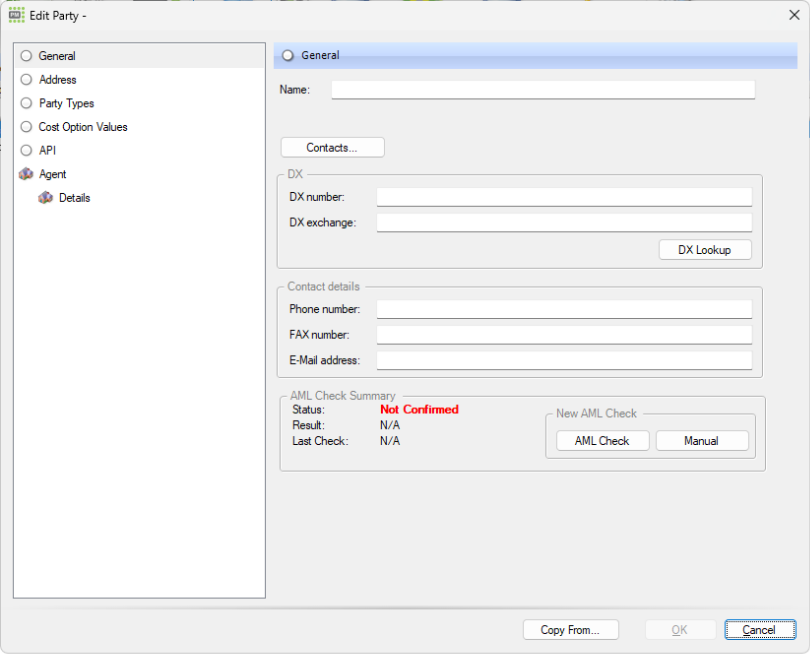This screenshot has height=654, width=810.
Task: Run a DX Lookup
Action: (x=705, y=249)
